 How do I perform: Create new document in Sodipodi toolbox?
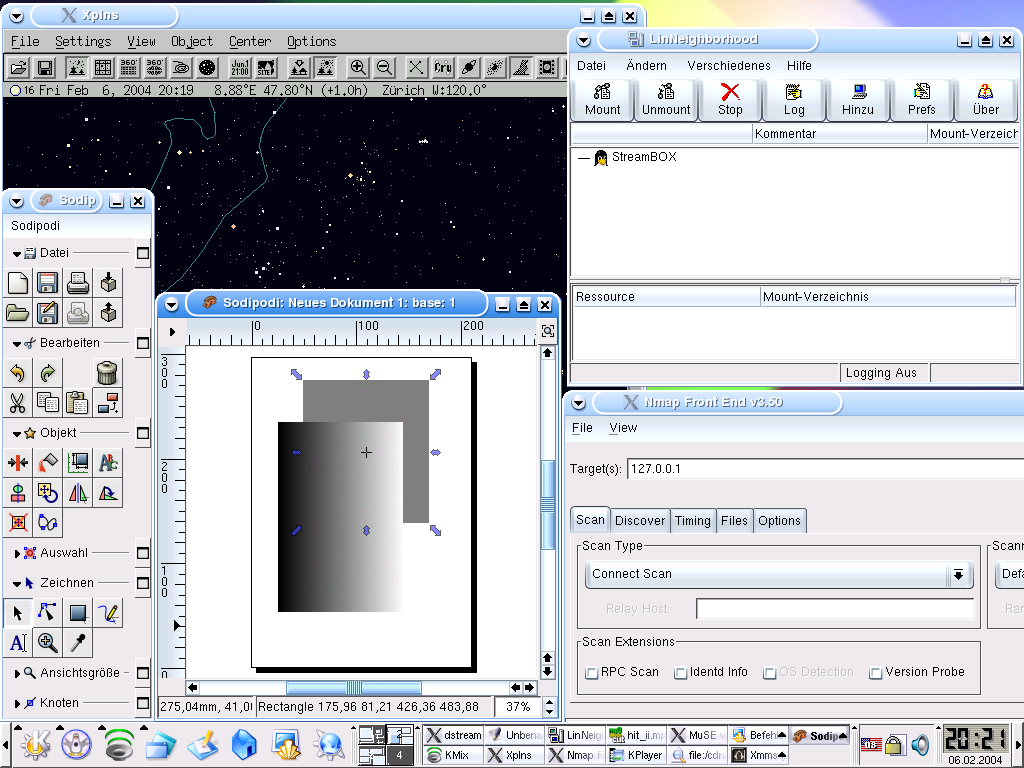pos(18,283)
